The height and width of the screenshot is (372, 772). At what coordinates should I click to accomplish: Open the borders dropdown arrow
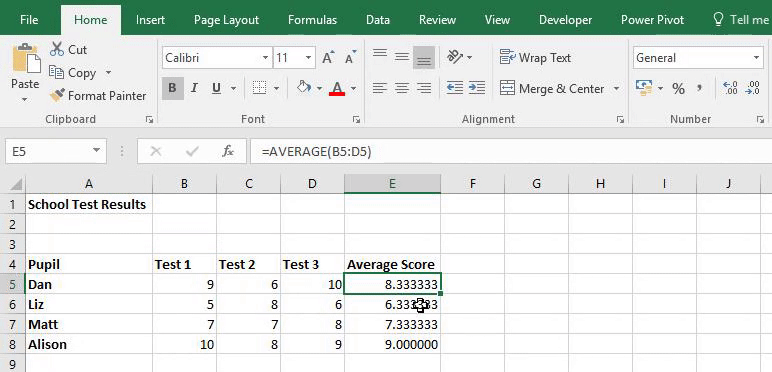[x=276, y=89]
